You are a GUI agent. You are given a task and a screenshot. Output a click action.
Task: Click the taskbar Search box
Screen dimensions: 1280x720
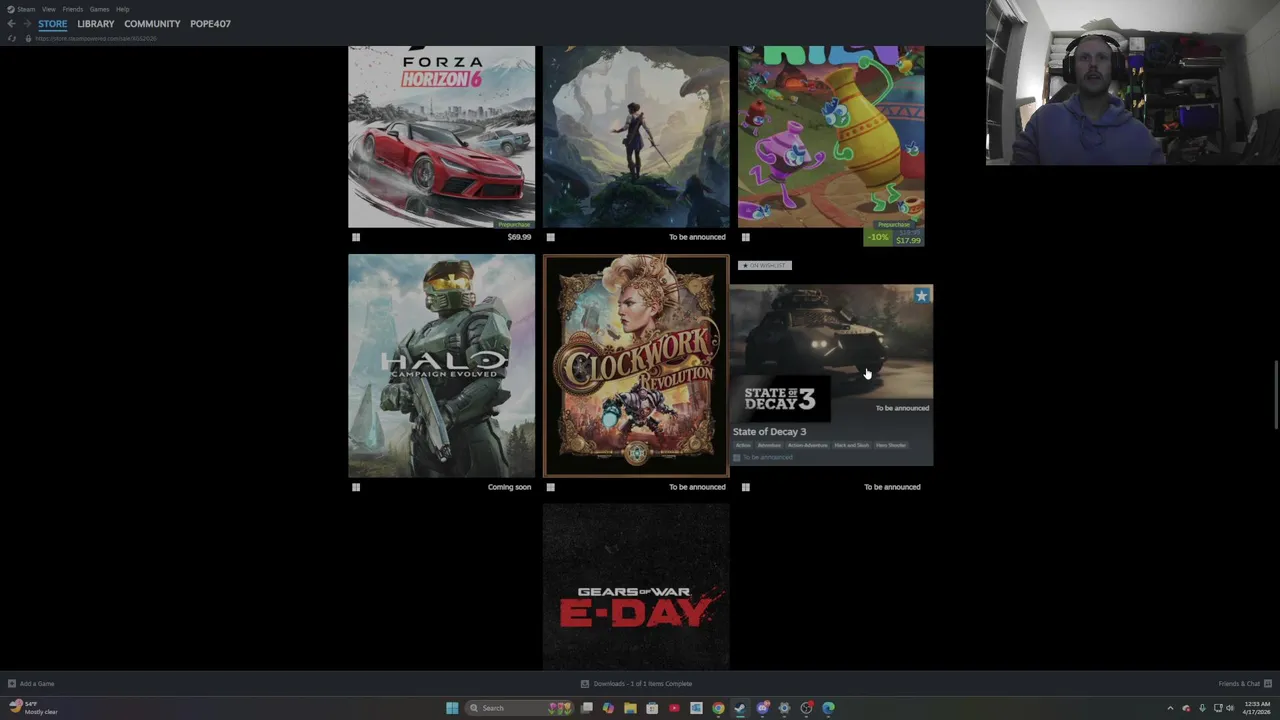click(520, 708)
